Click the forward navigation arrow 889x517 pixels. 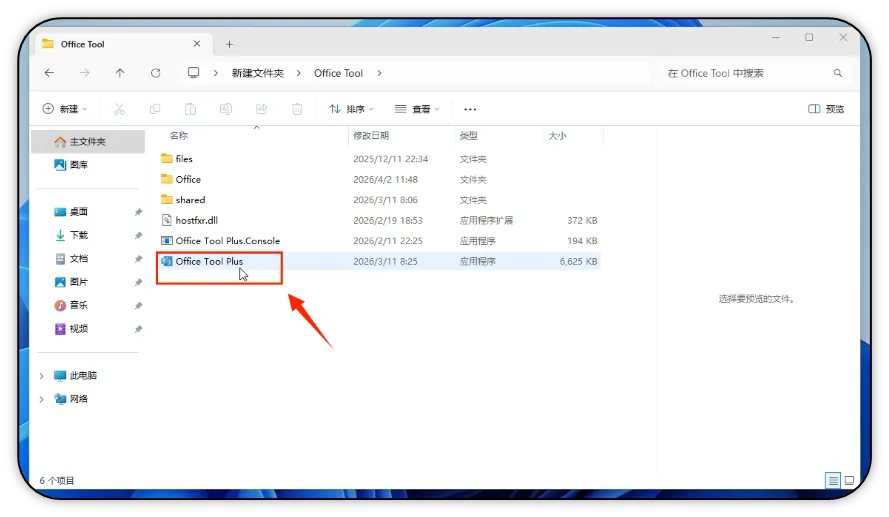tap(84, 73)
